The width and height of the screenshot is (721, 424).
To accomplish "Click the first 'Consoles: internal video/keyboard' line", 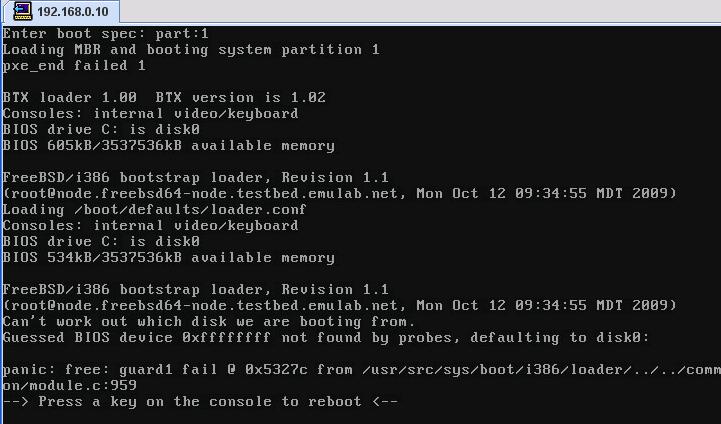I will point(150,114).
